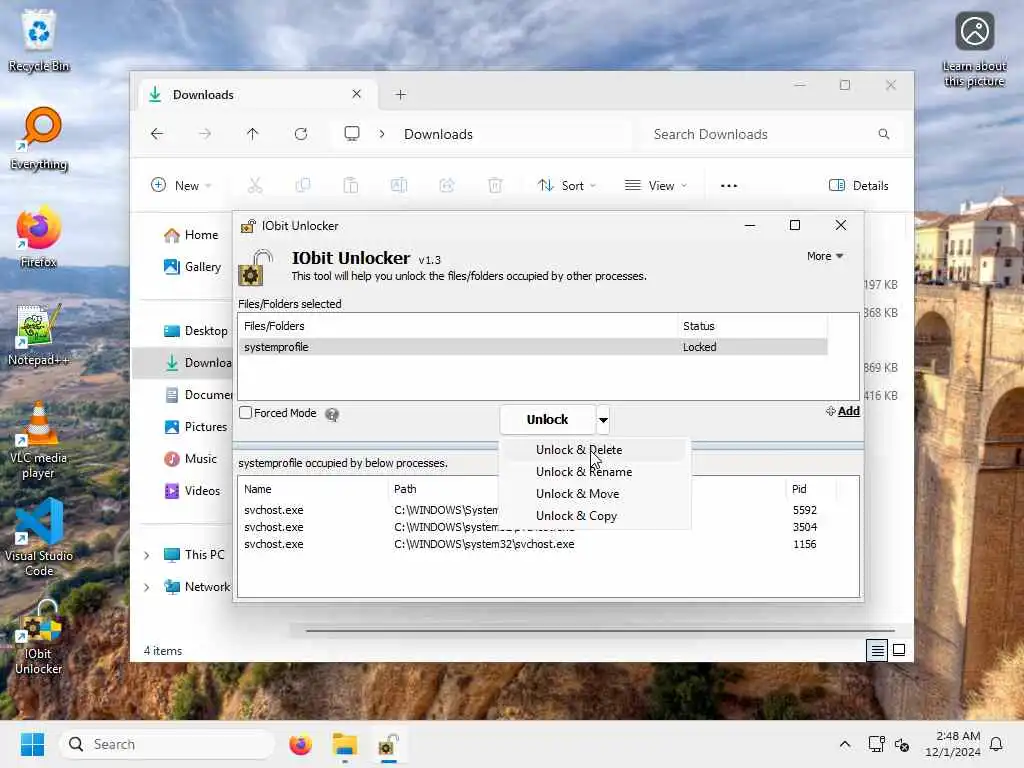Open Firefox desktop shortcut
1024x768 pixels.
click(x=39, y=236)
